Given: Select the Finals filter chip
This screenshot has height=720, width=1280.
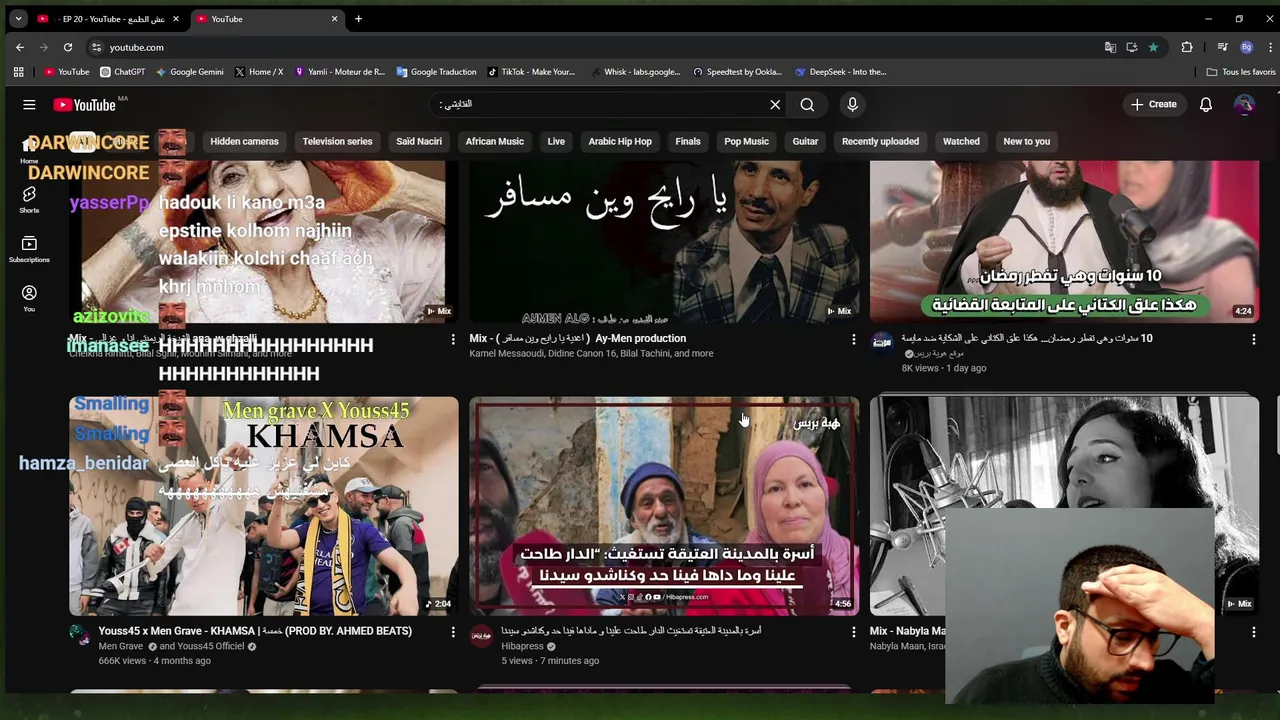Looking at the screenshot, I should [688, 141].
